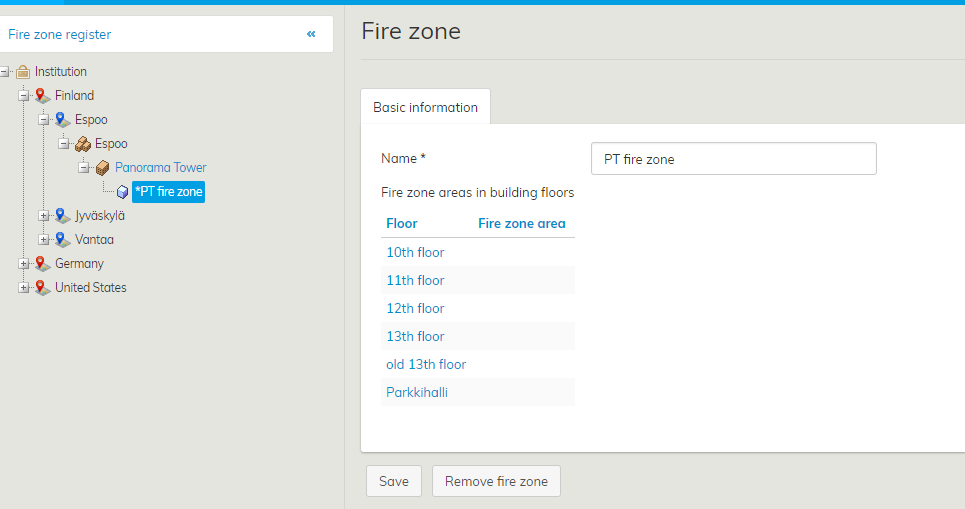Click the Panorama Tower building icon
965x509 pixels.
click(x=102, y=168)
